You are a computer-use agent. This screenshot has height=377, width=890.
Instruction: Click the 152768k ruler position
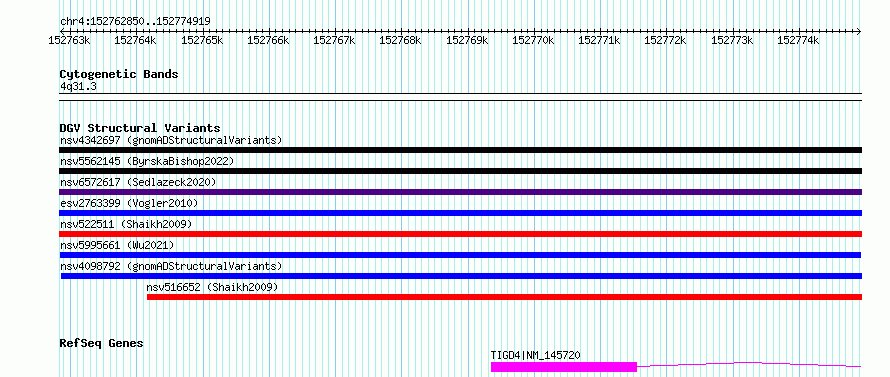(401, 40)
